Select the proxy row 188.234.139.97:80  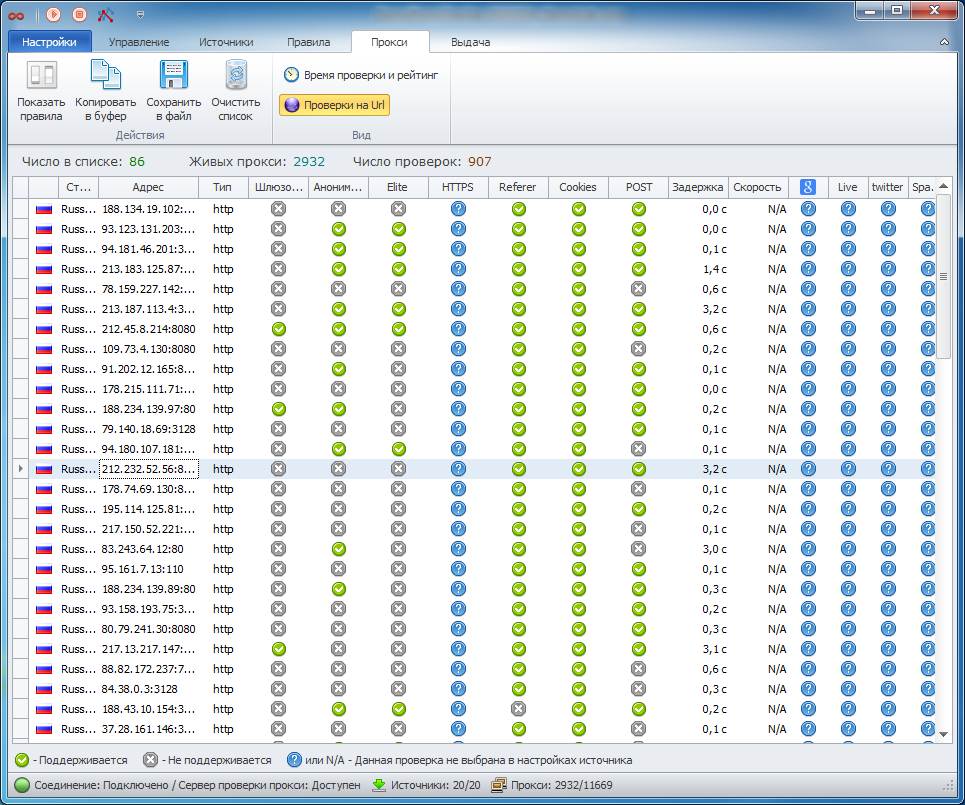coord(148,409)
